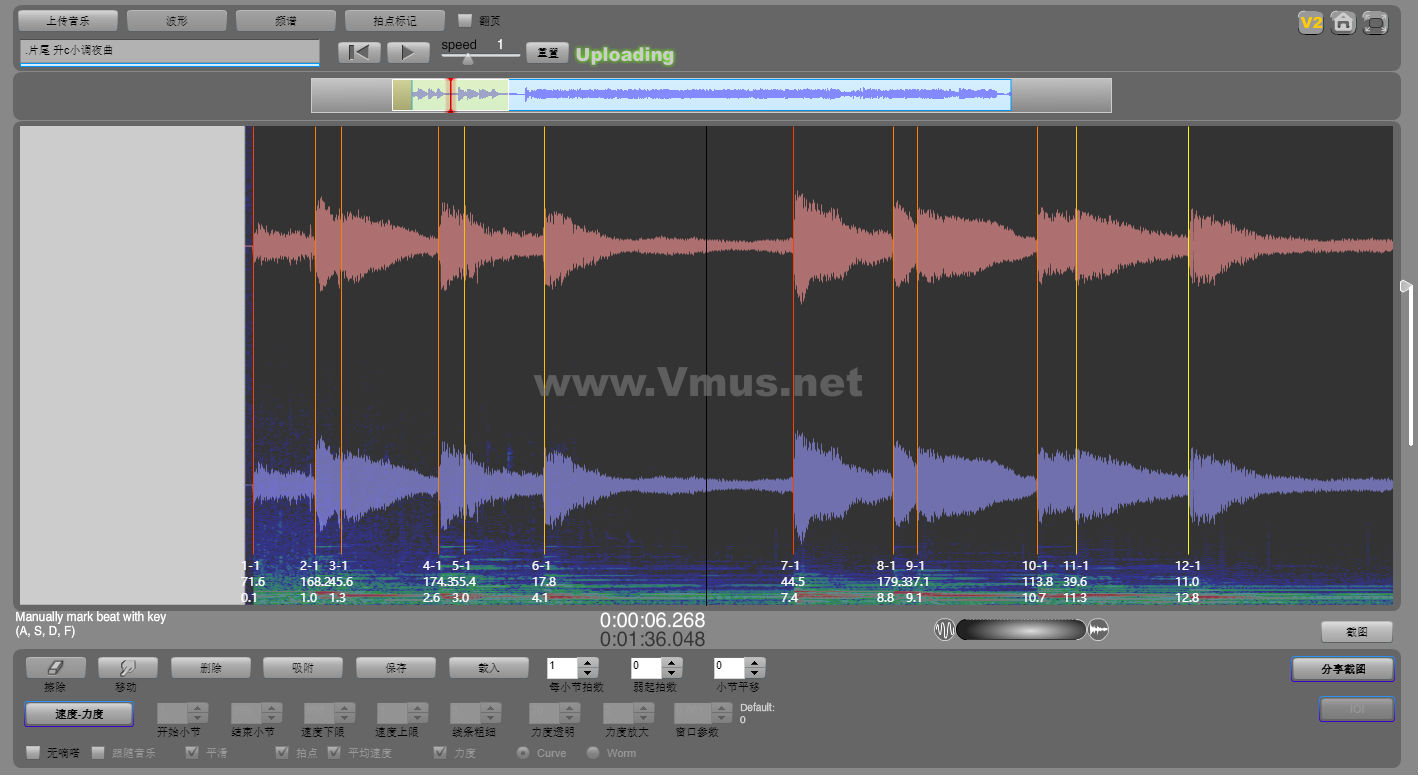
Task: Increase the 每小节拍数 value with up arrow
Action: click(x=589, y=662)
